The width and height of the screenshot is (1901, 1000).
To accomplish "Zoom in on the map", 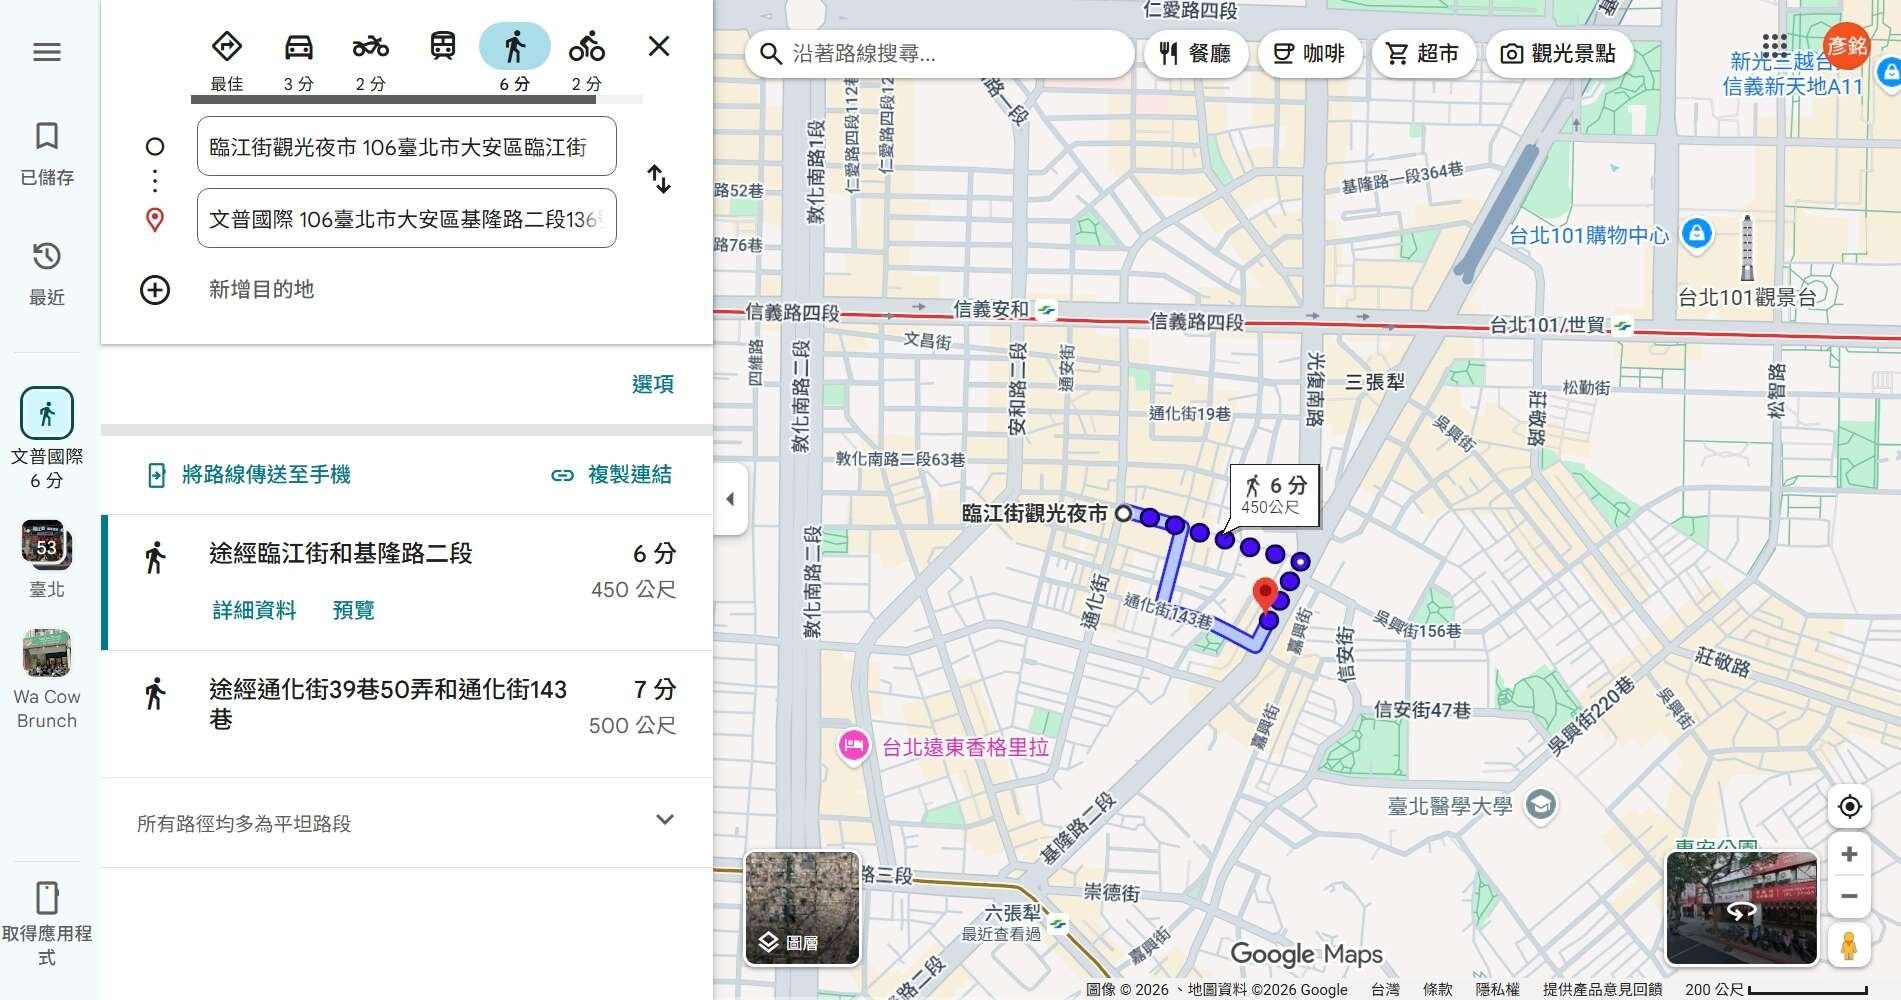I will coord(1849,854).
